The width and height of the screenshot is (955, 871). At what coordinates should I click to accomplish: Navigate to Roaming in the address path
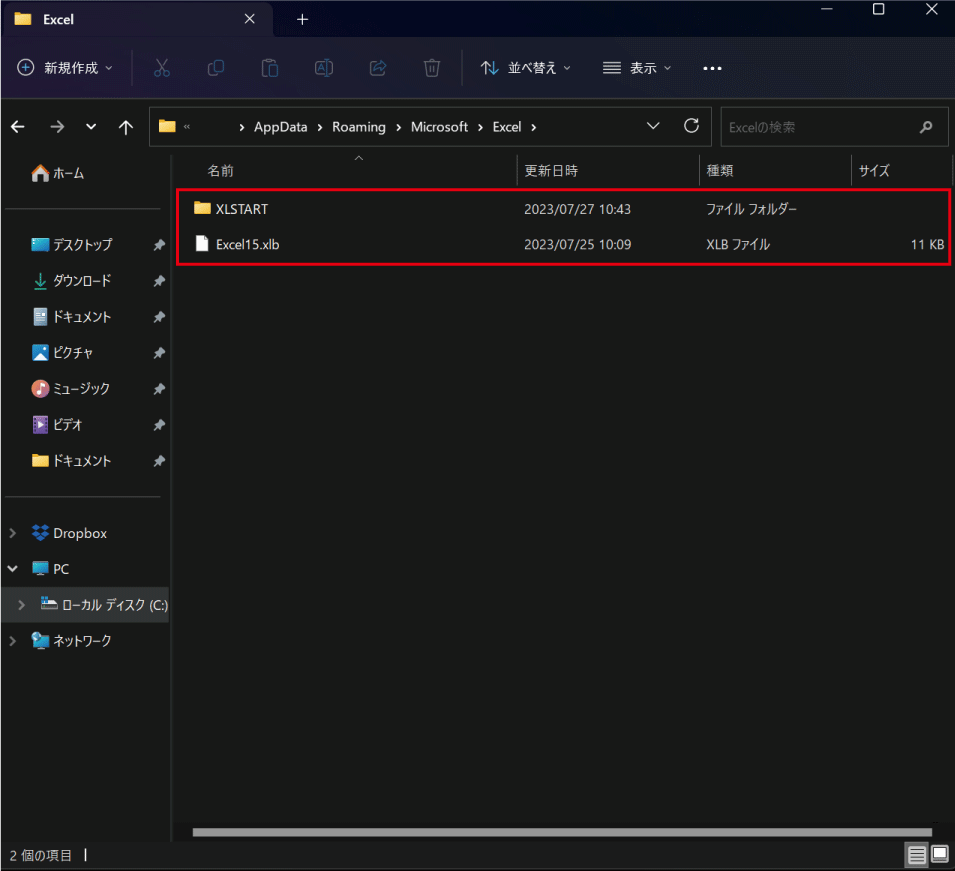[359, 127]
